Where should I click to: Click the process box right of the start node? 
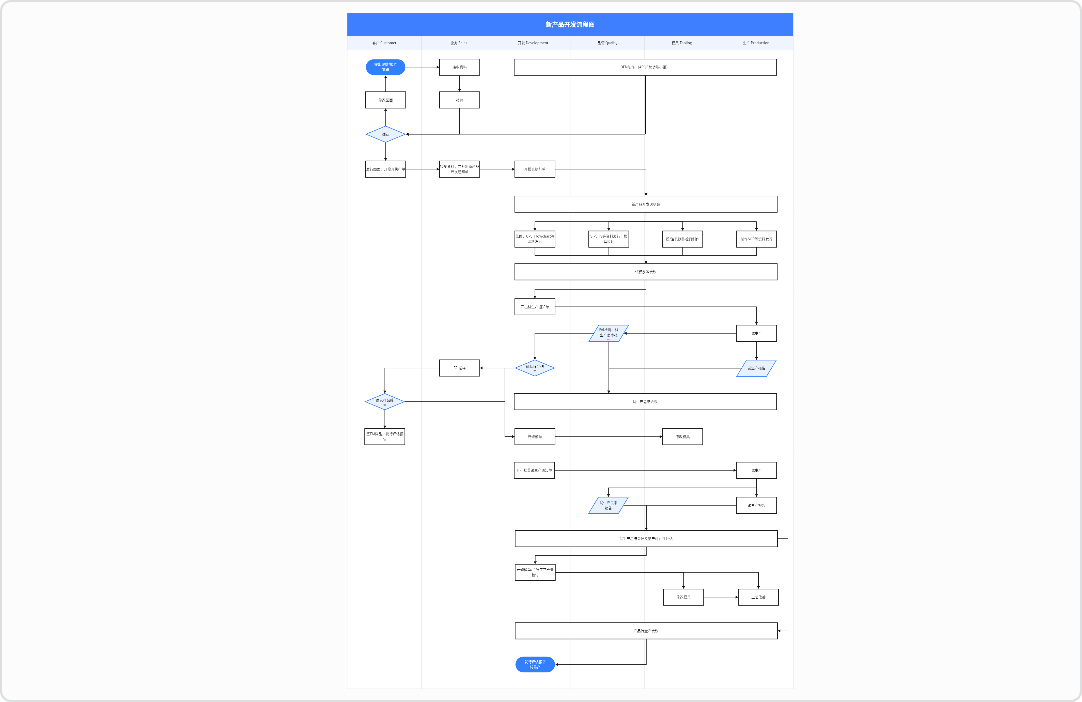tap(459, 67)
